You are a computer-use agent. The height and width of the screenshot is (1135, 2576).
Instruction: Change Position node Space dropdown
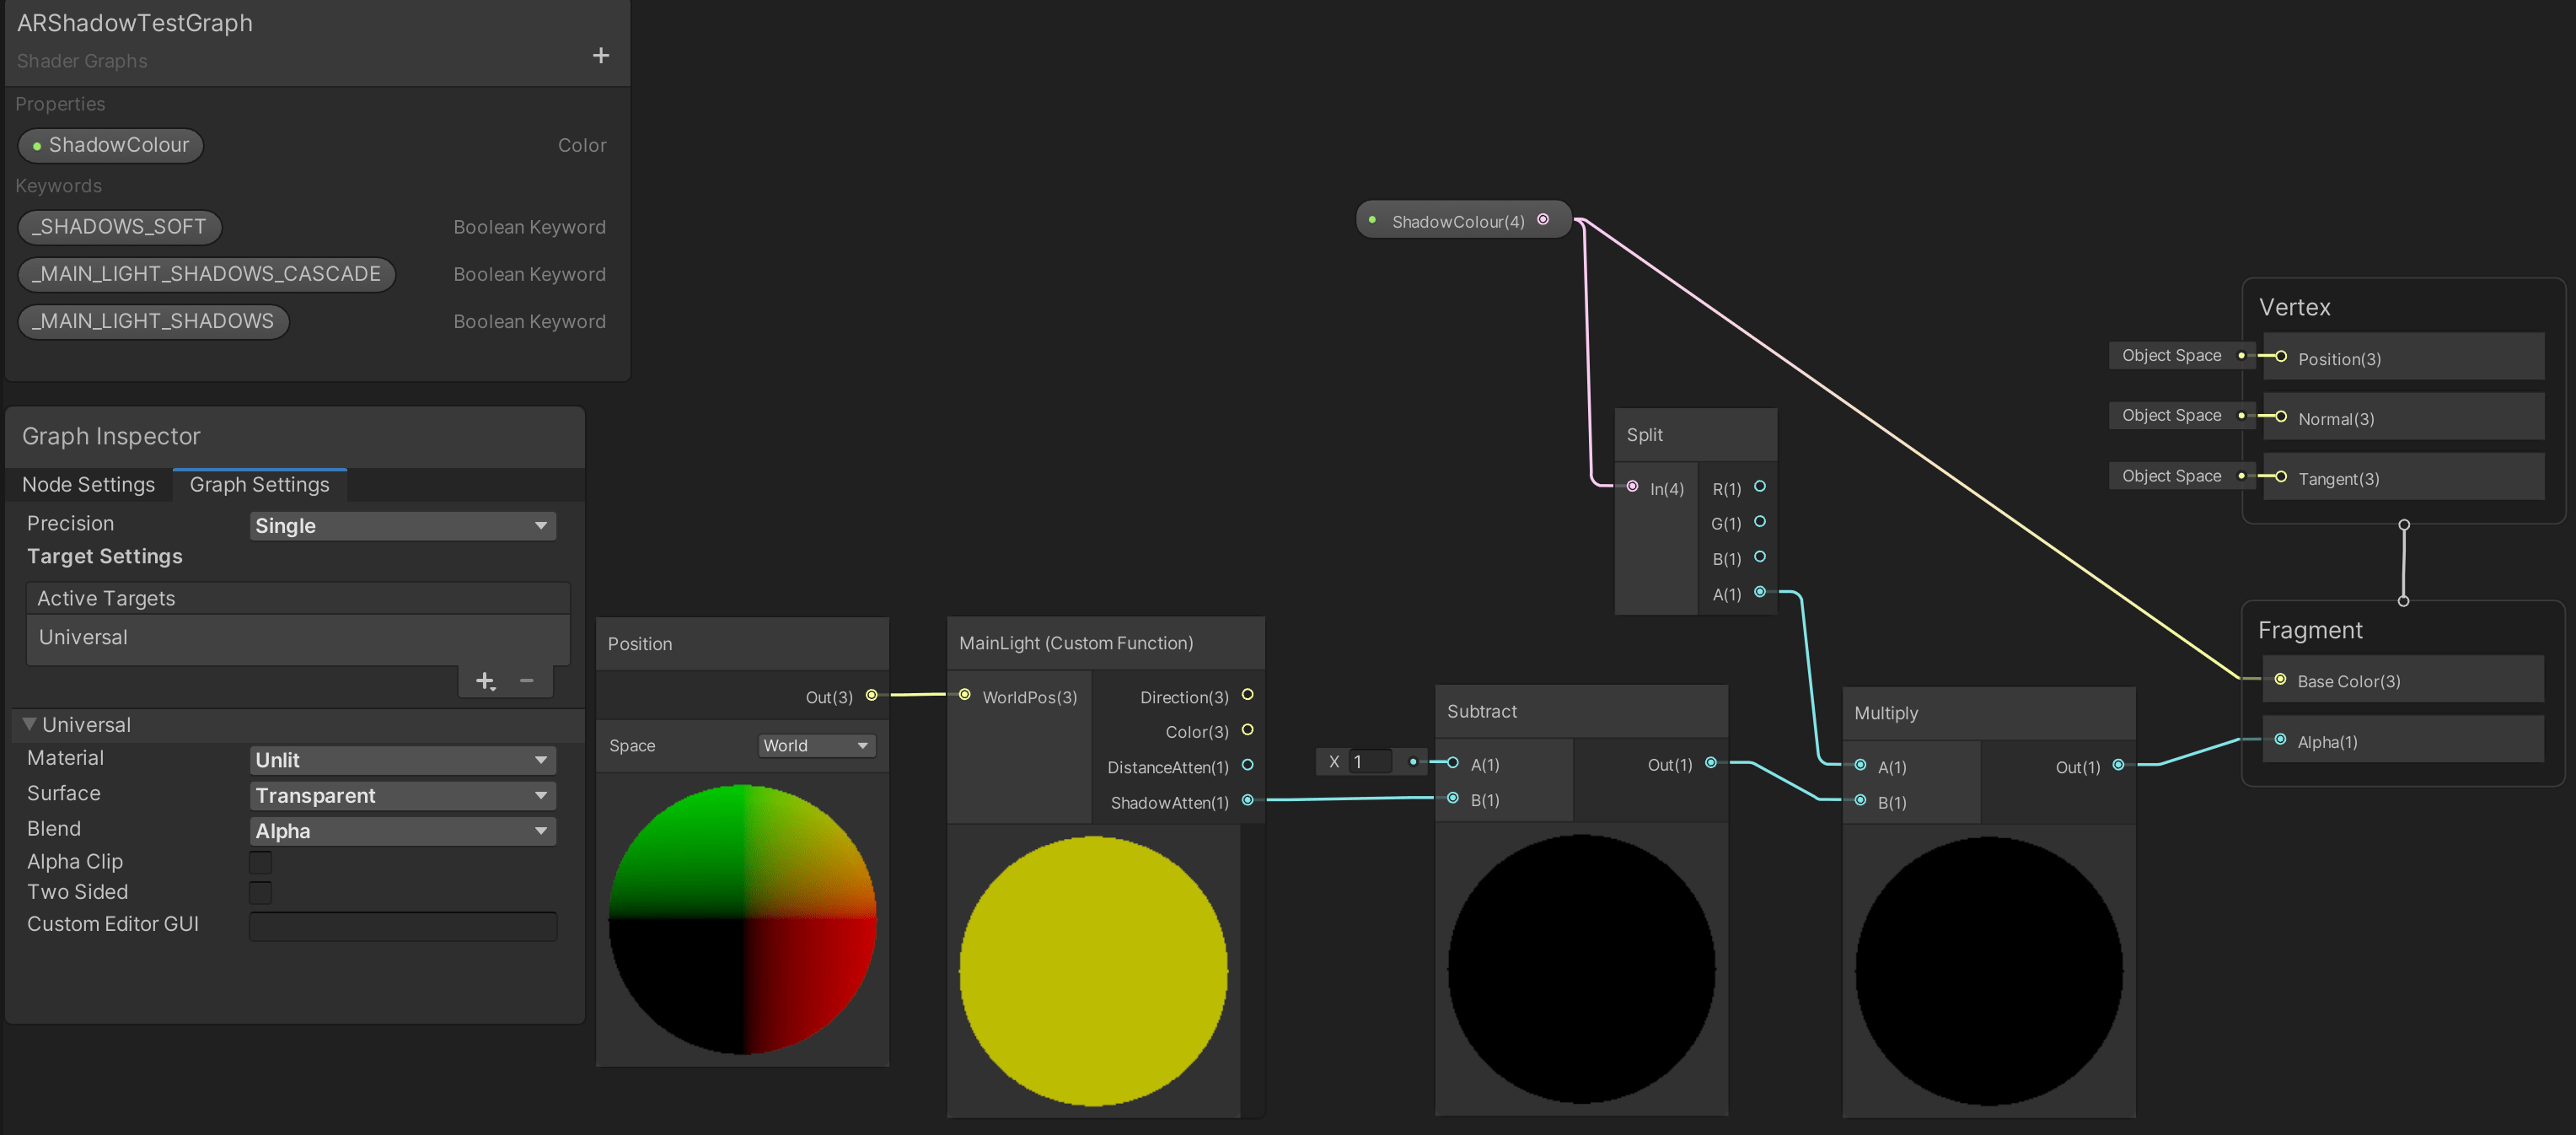[x=815, y=746]
